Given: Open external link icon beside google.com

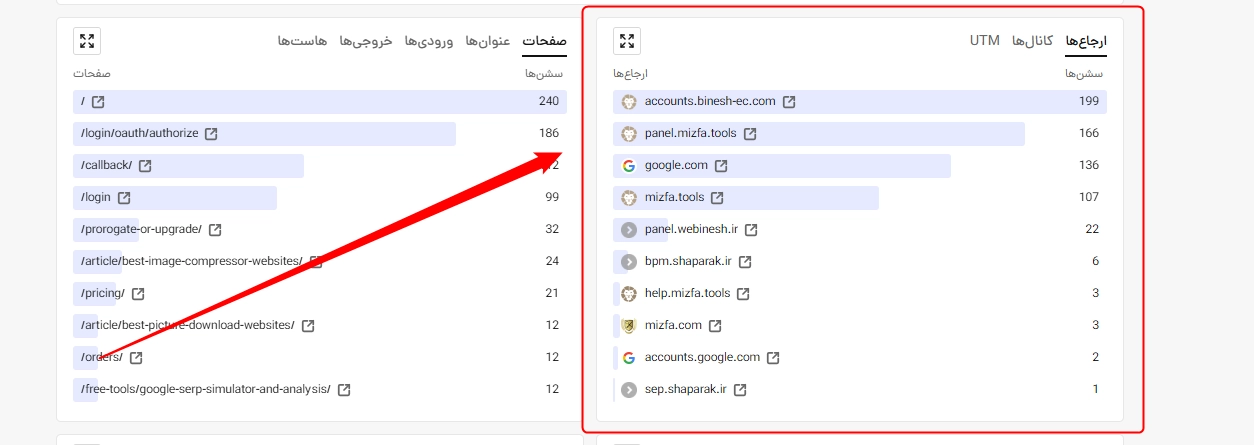Looking at the screenshot, I should click(721, 166).
